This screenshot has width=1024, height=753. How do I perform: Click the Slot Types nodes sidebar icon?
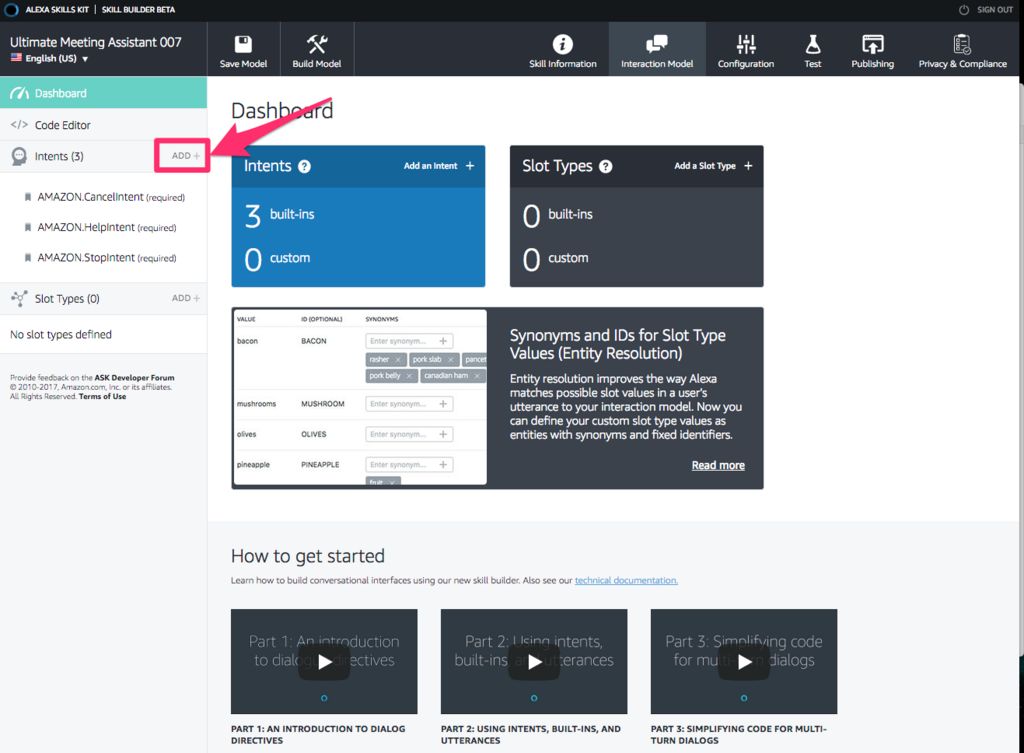(x=19, y=298)
